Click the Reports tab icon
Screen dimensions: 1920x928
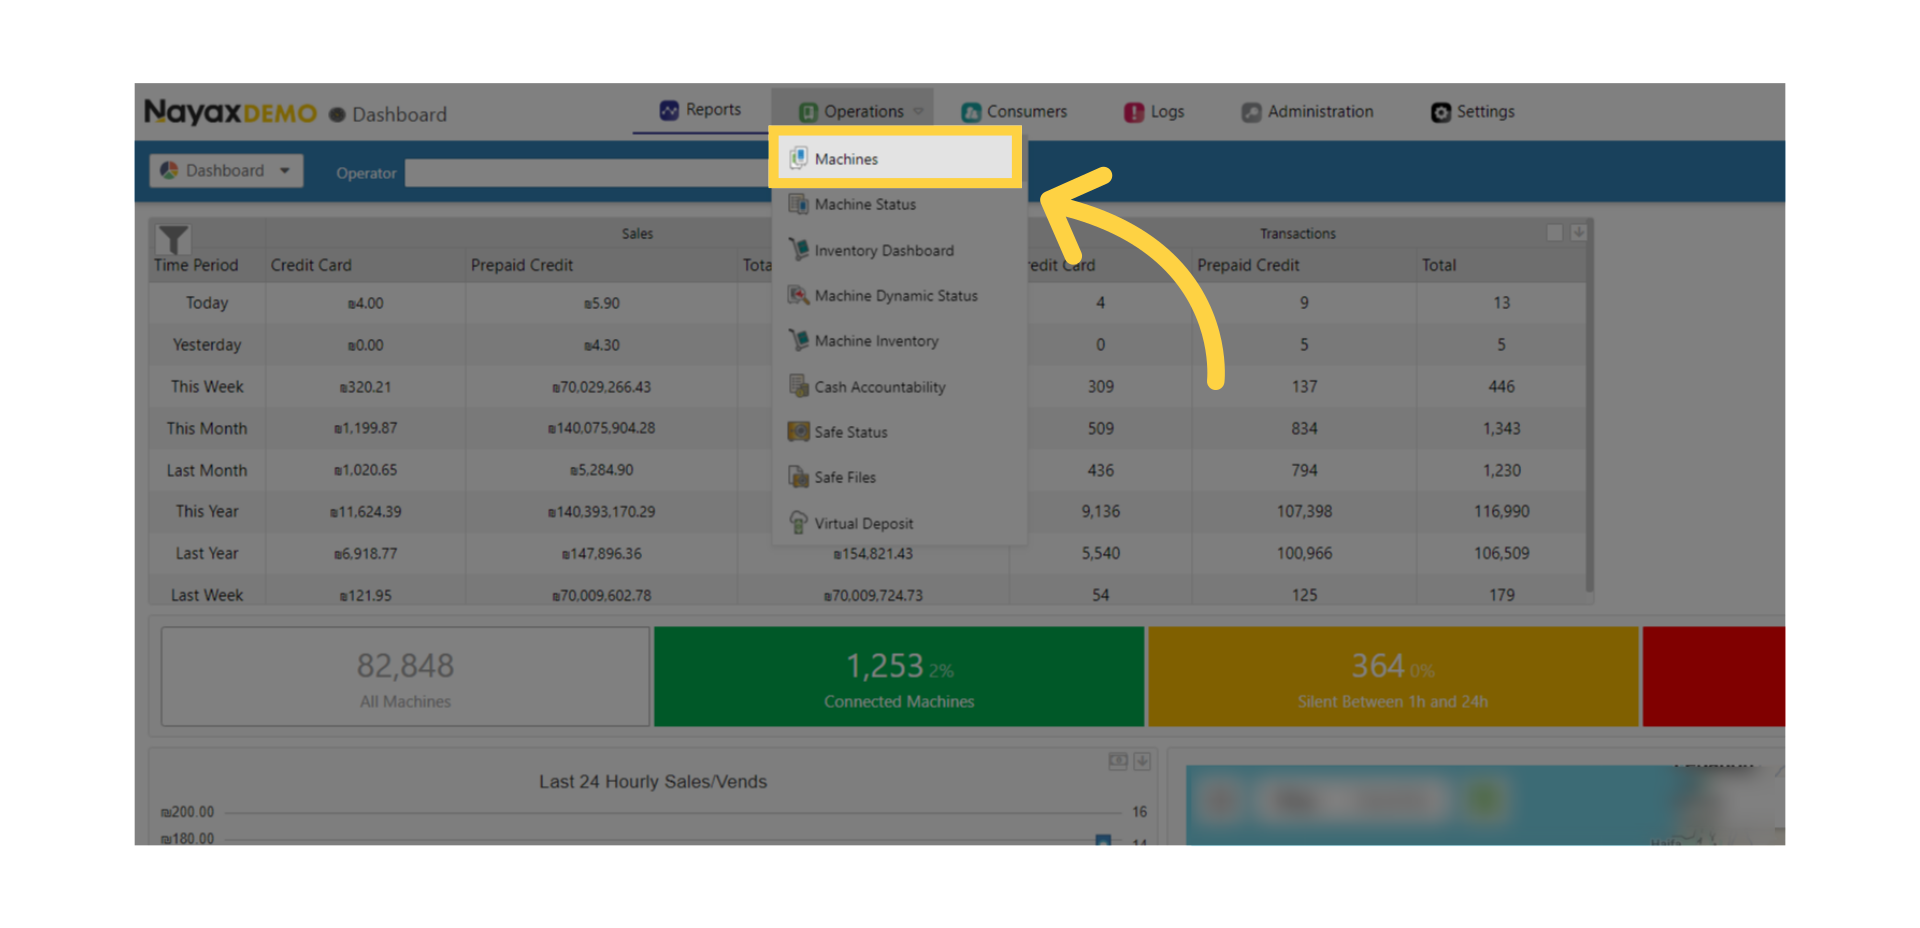[x=669, y=110]
